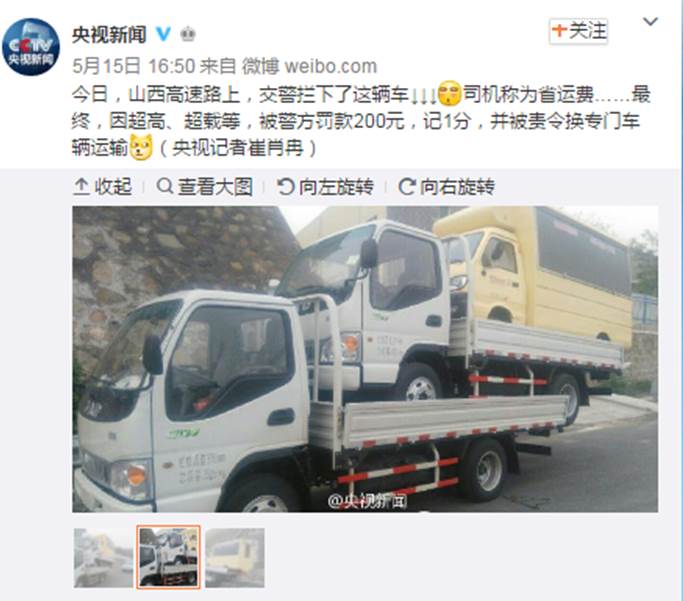
Task: Click the 关注 follow button
Action: click(x=578, y=31)
